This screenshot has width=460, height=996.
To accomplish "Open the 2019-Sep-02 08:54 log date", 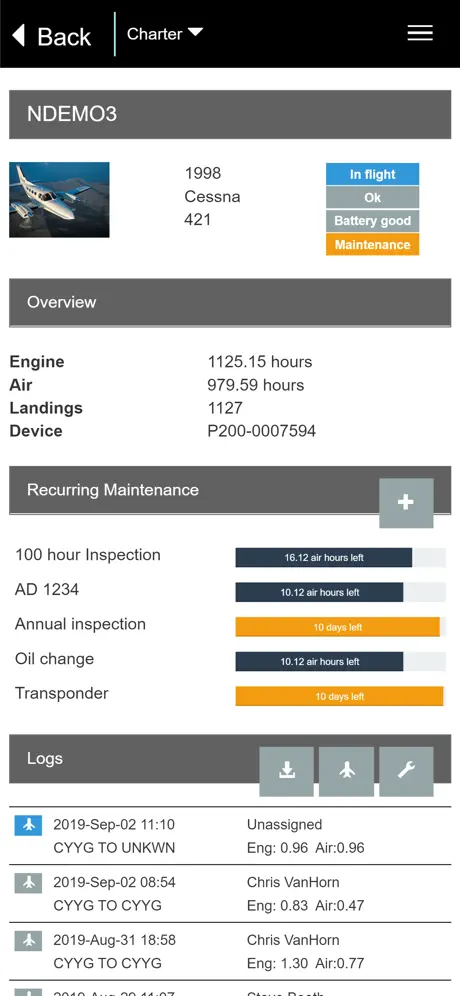I will (114, 882).
